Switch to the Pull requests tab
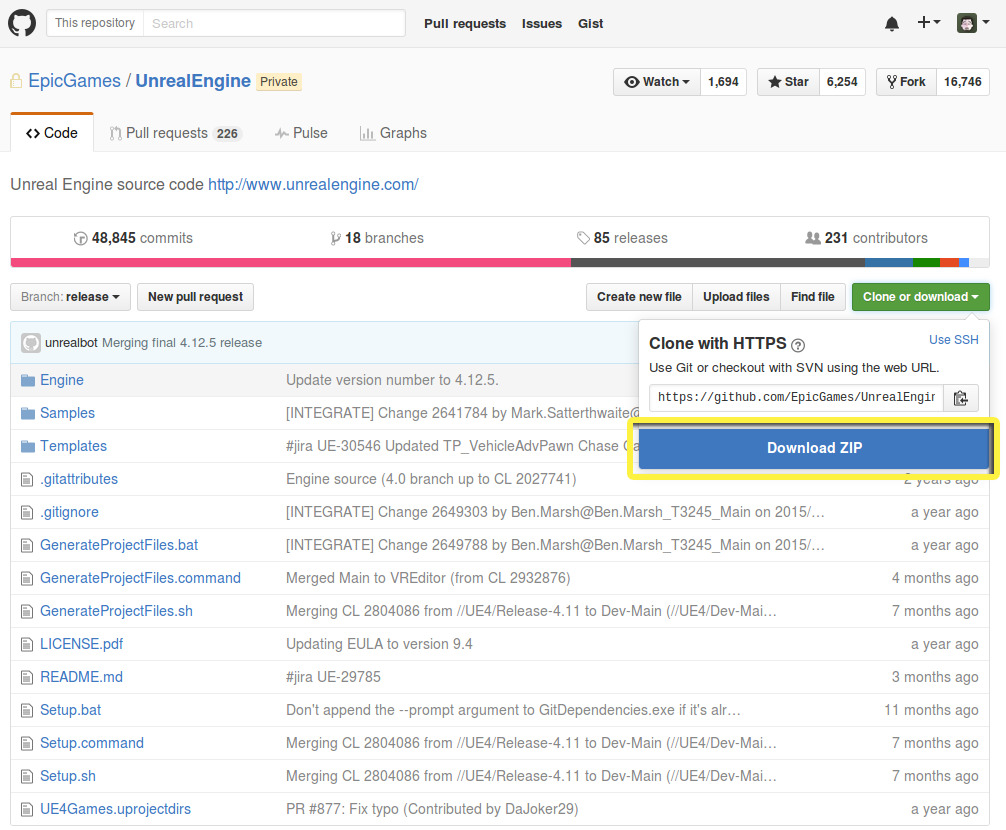Viewport: 1006px width, 830px height. [x=175, y=133]
